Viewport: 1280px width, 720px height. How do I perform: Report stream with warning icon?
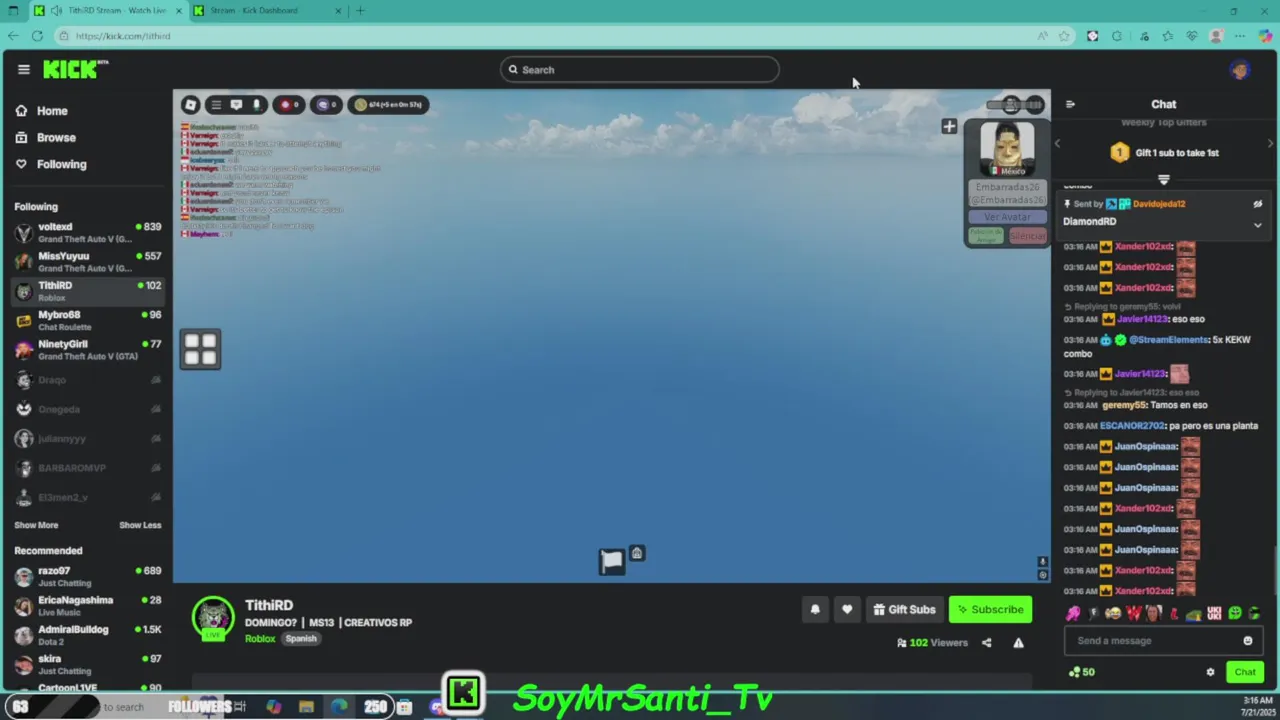click(1018, 643)
